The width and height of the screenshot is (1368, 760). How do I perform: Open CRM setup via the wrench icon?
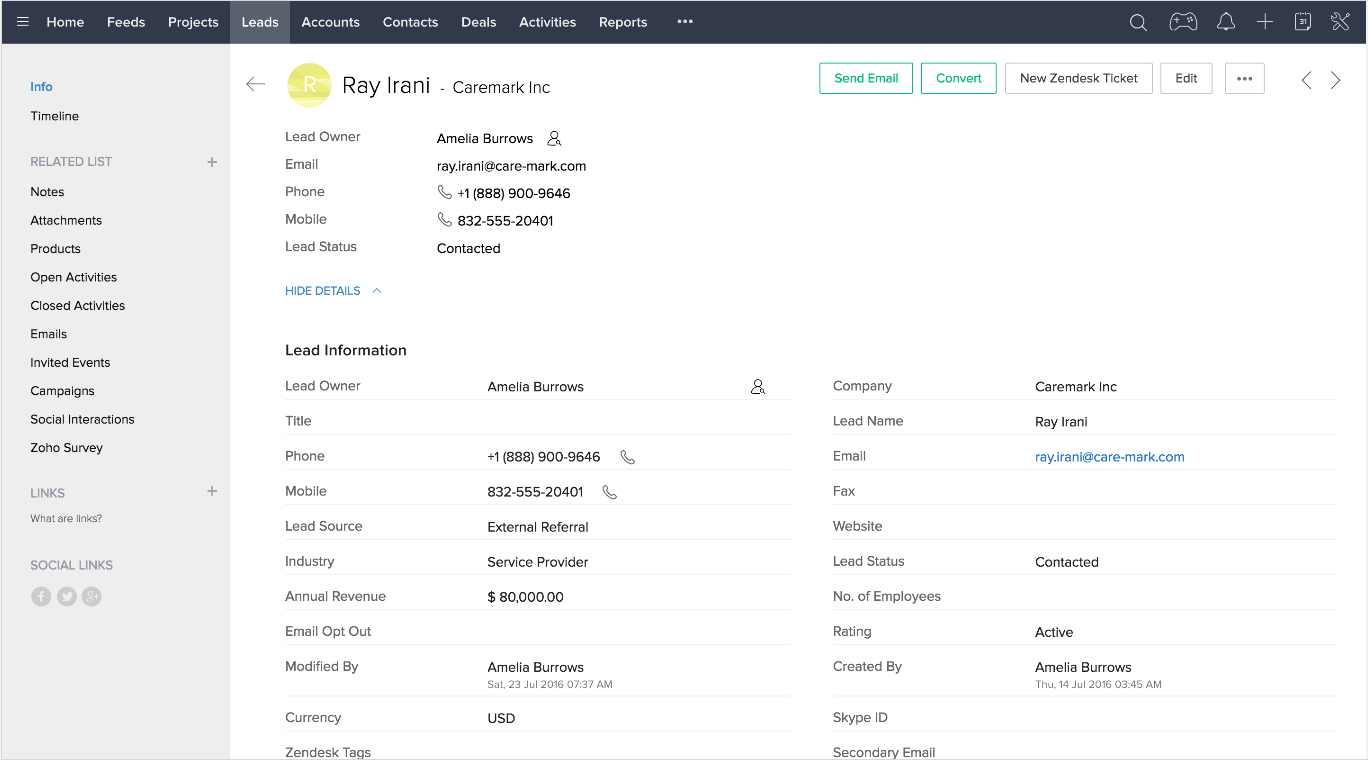coord(1340,21)
